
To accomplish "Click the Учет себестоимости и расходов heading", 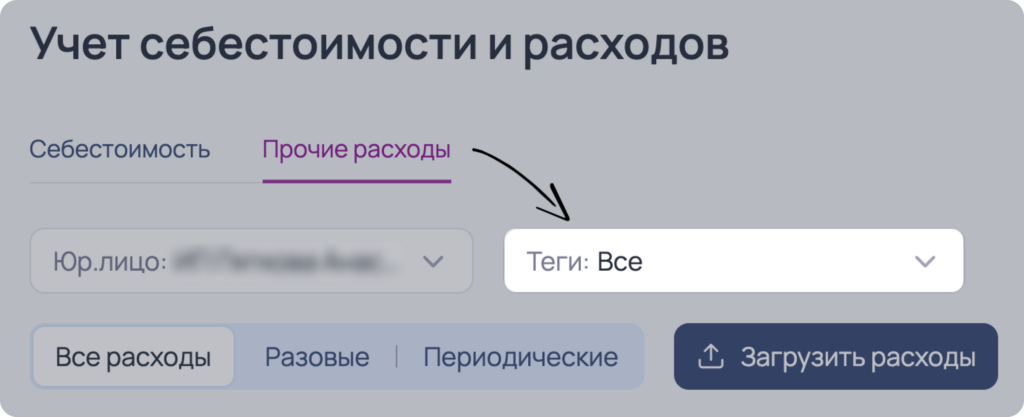I will pos(379,44).
